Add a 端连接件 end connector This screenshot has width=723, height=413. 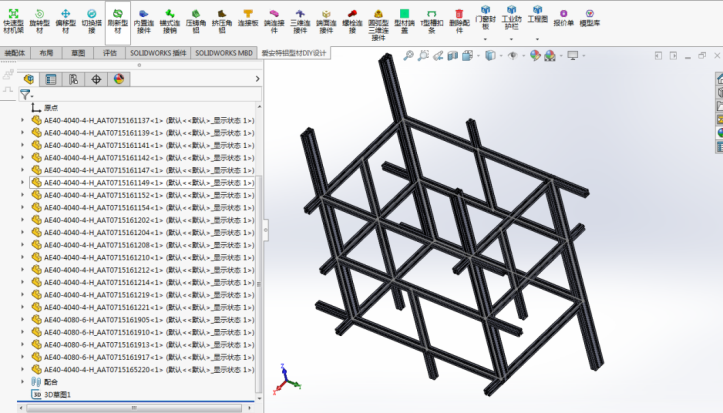pos(274,21)
